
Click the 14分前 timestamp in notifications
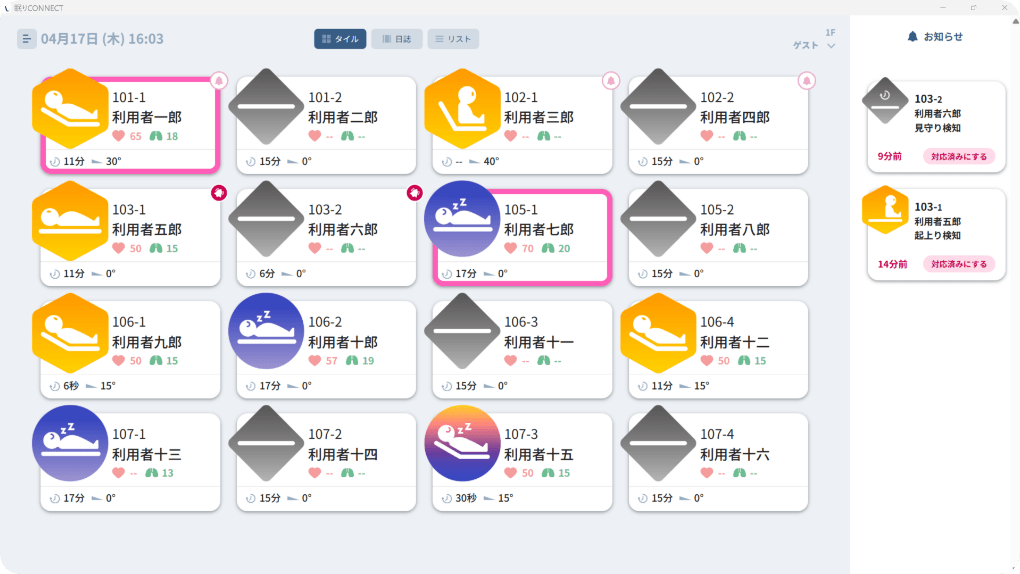point(892,264)
